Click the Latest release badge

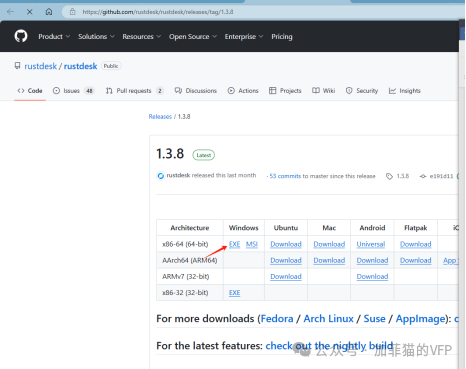click(204, 155)
